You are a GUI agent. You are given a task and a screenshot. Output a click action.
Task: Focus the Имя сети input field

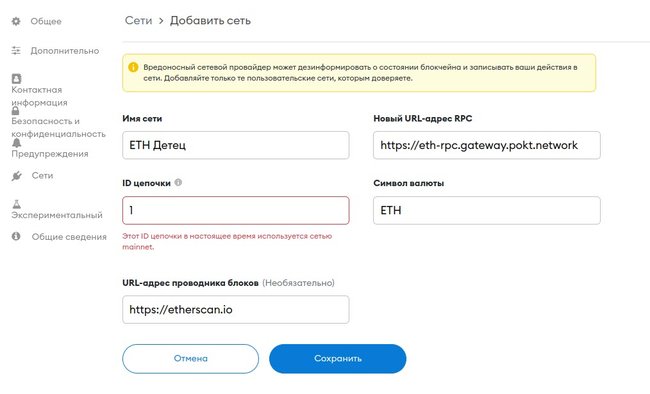click(x=235, y=145)
